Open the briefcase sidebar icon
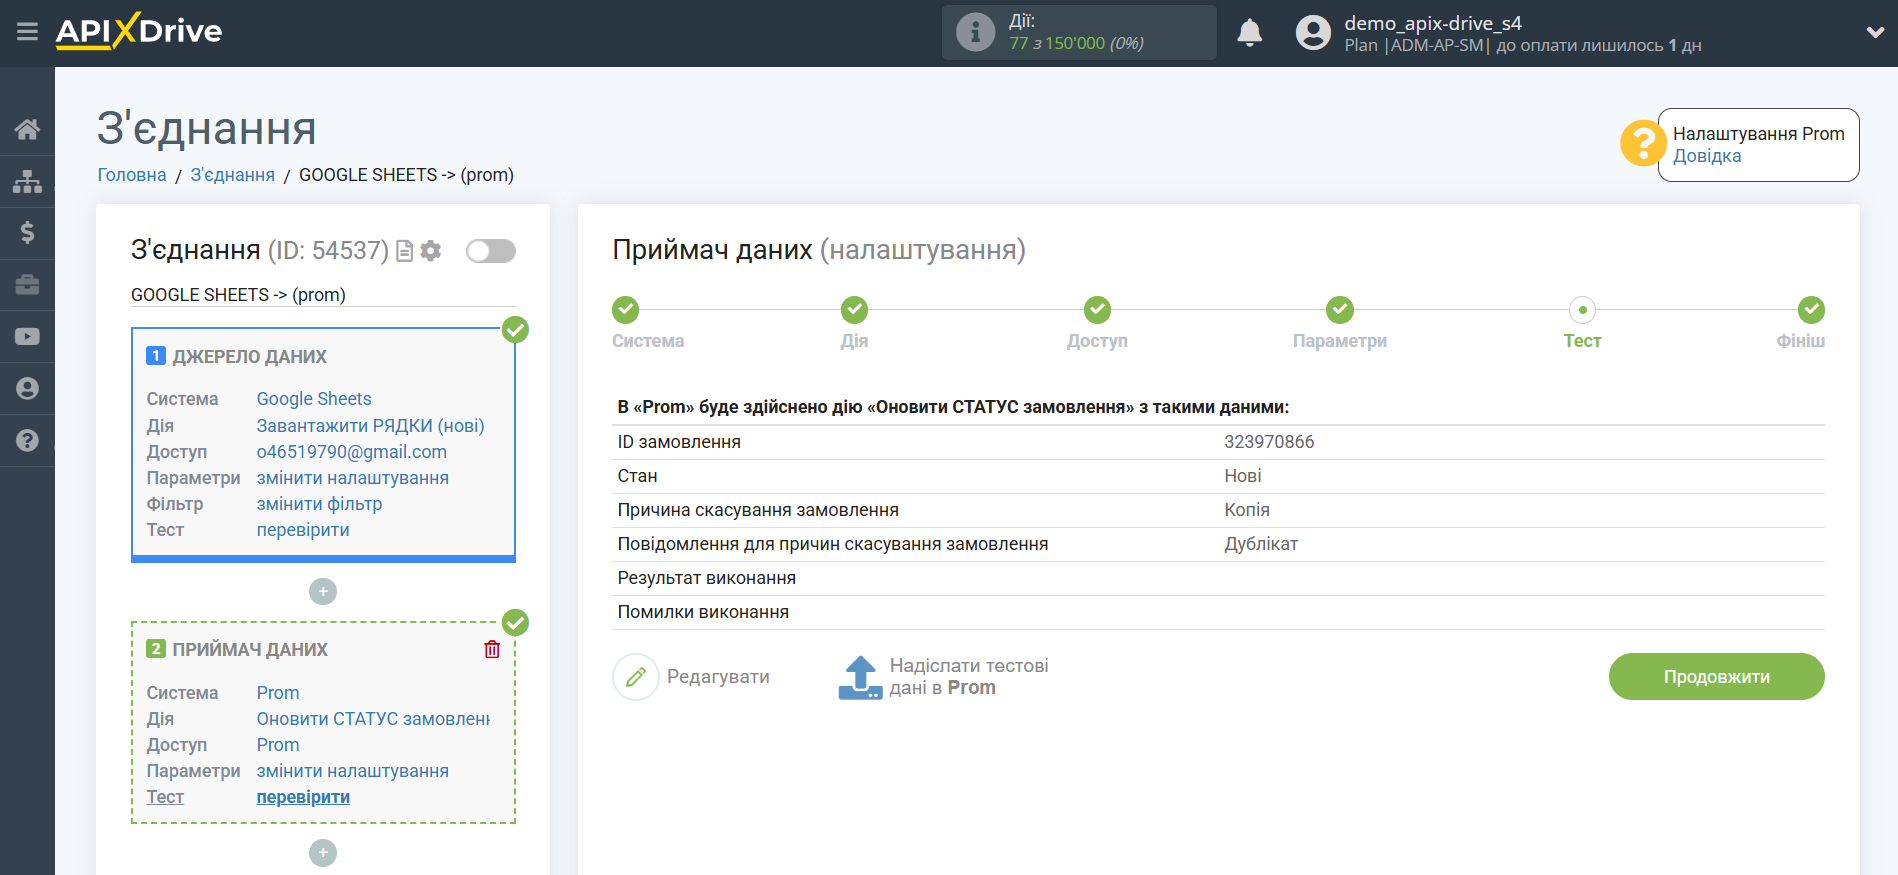 pyautogui.click(x=27, y=285)
